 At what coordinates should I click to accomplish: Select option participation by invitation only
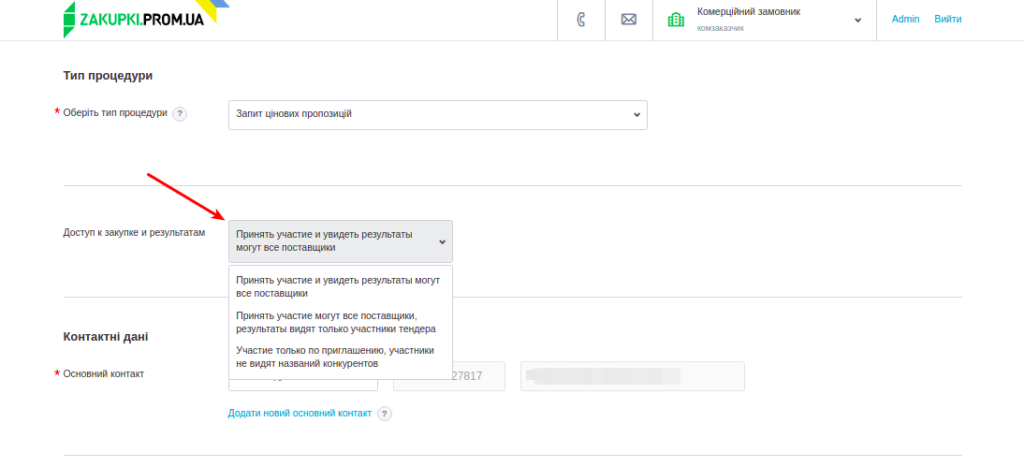(x=338, y=357)
